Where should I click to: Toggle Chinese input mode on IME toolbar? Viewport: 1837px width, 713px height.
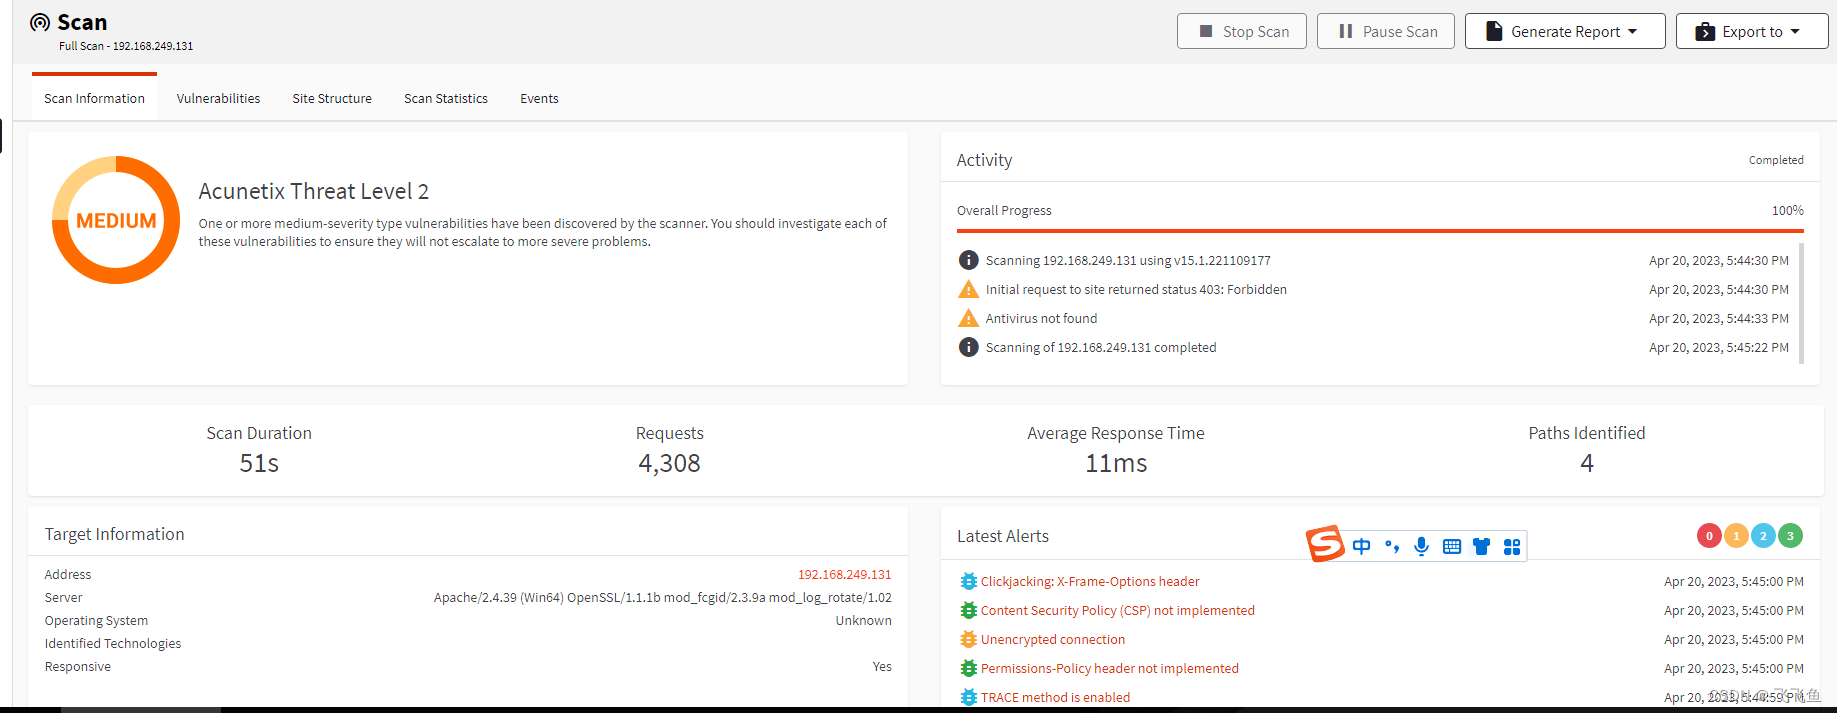point(1361,546)
